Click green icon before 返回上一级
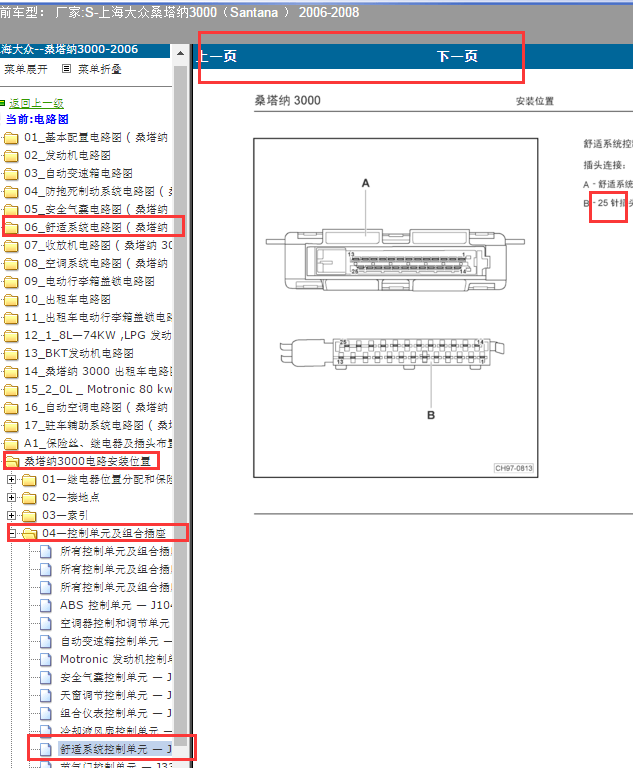 tap(2, 103)
